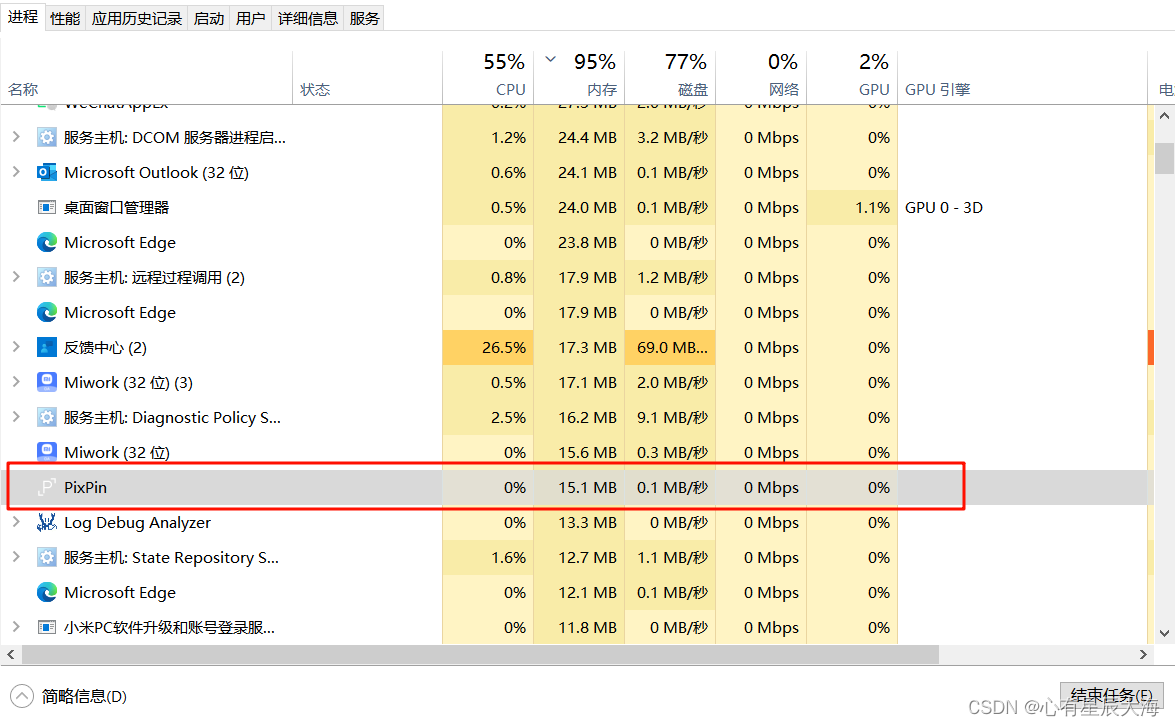
Task: Expand the Diagnostic Policy service host row
Action: pyautogui.click(x=16, y=417)
